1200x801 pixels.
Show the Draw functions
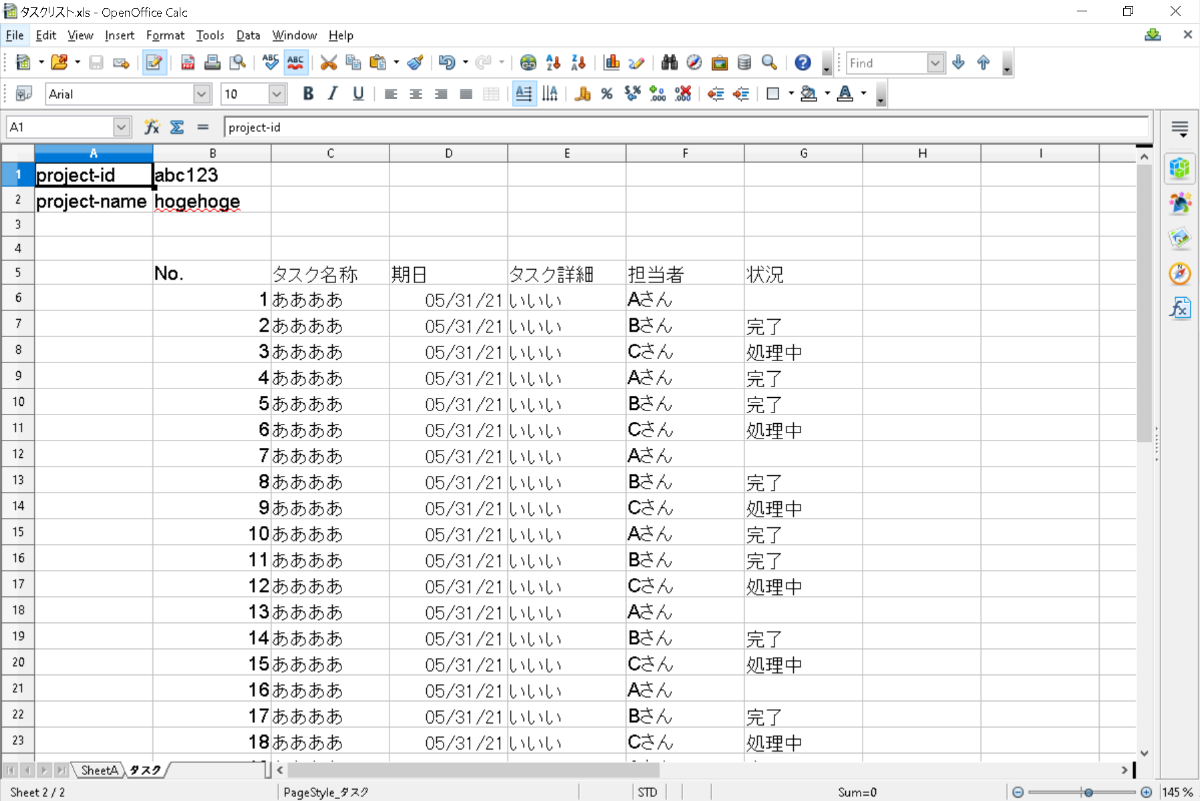(636, 62)
